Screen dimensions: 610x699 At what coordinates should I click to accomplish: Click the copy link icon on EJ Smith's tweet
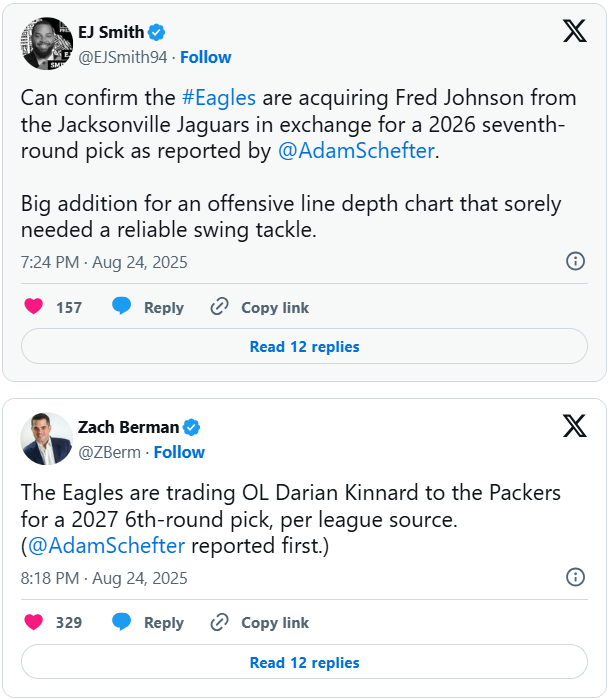coord(220,307)
